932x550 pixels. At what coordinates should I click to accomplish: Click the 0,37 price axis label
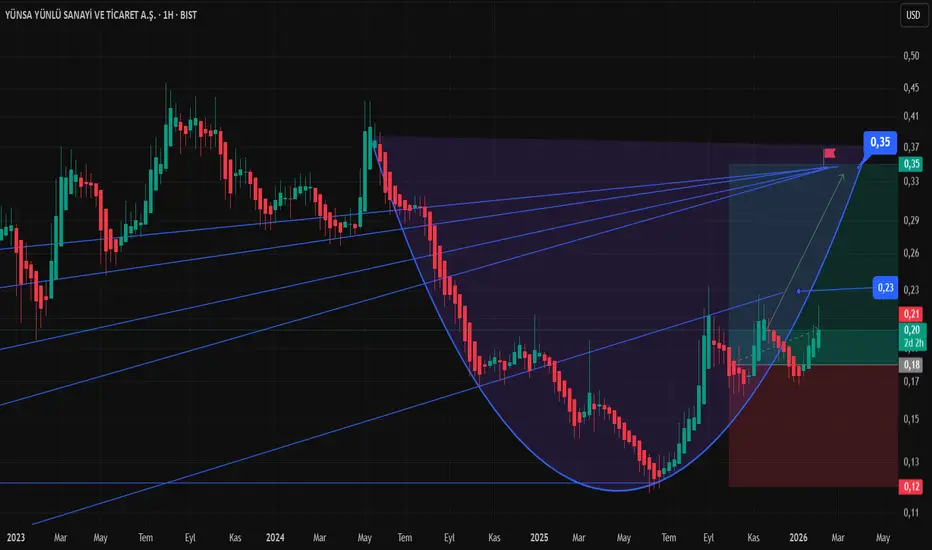coord(911,147)
